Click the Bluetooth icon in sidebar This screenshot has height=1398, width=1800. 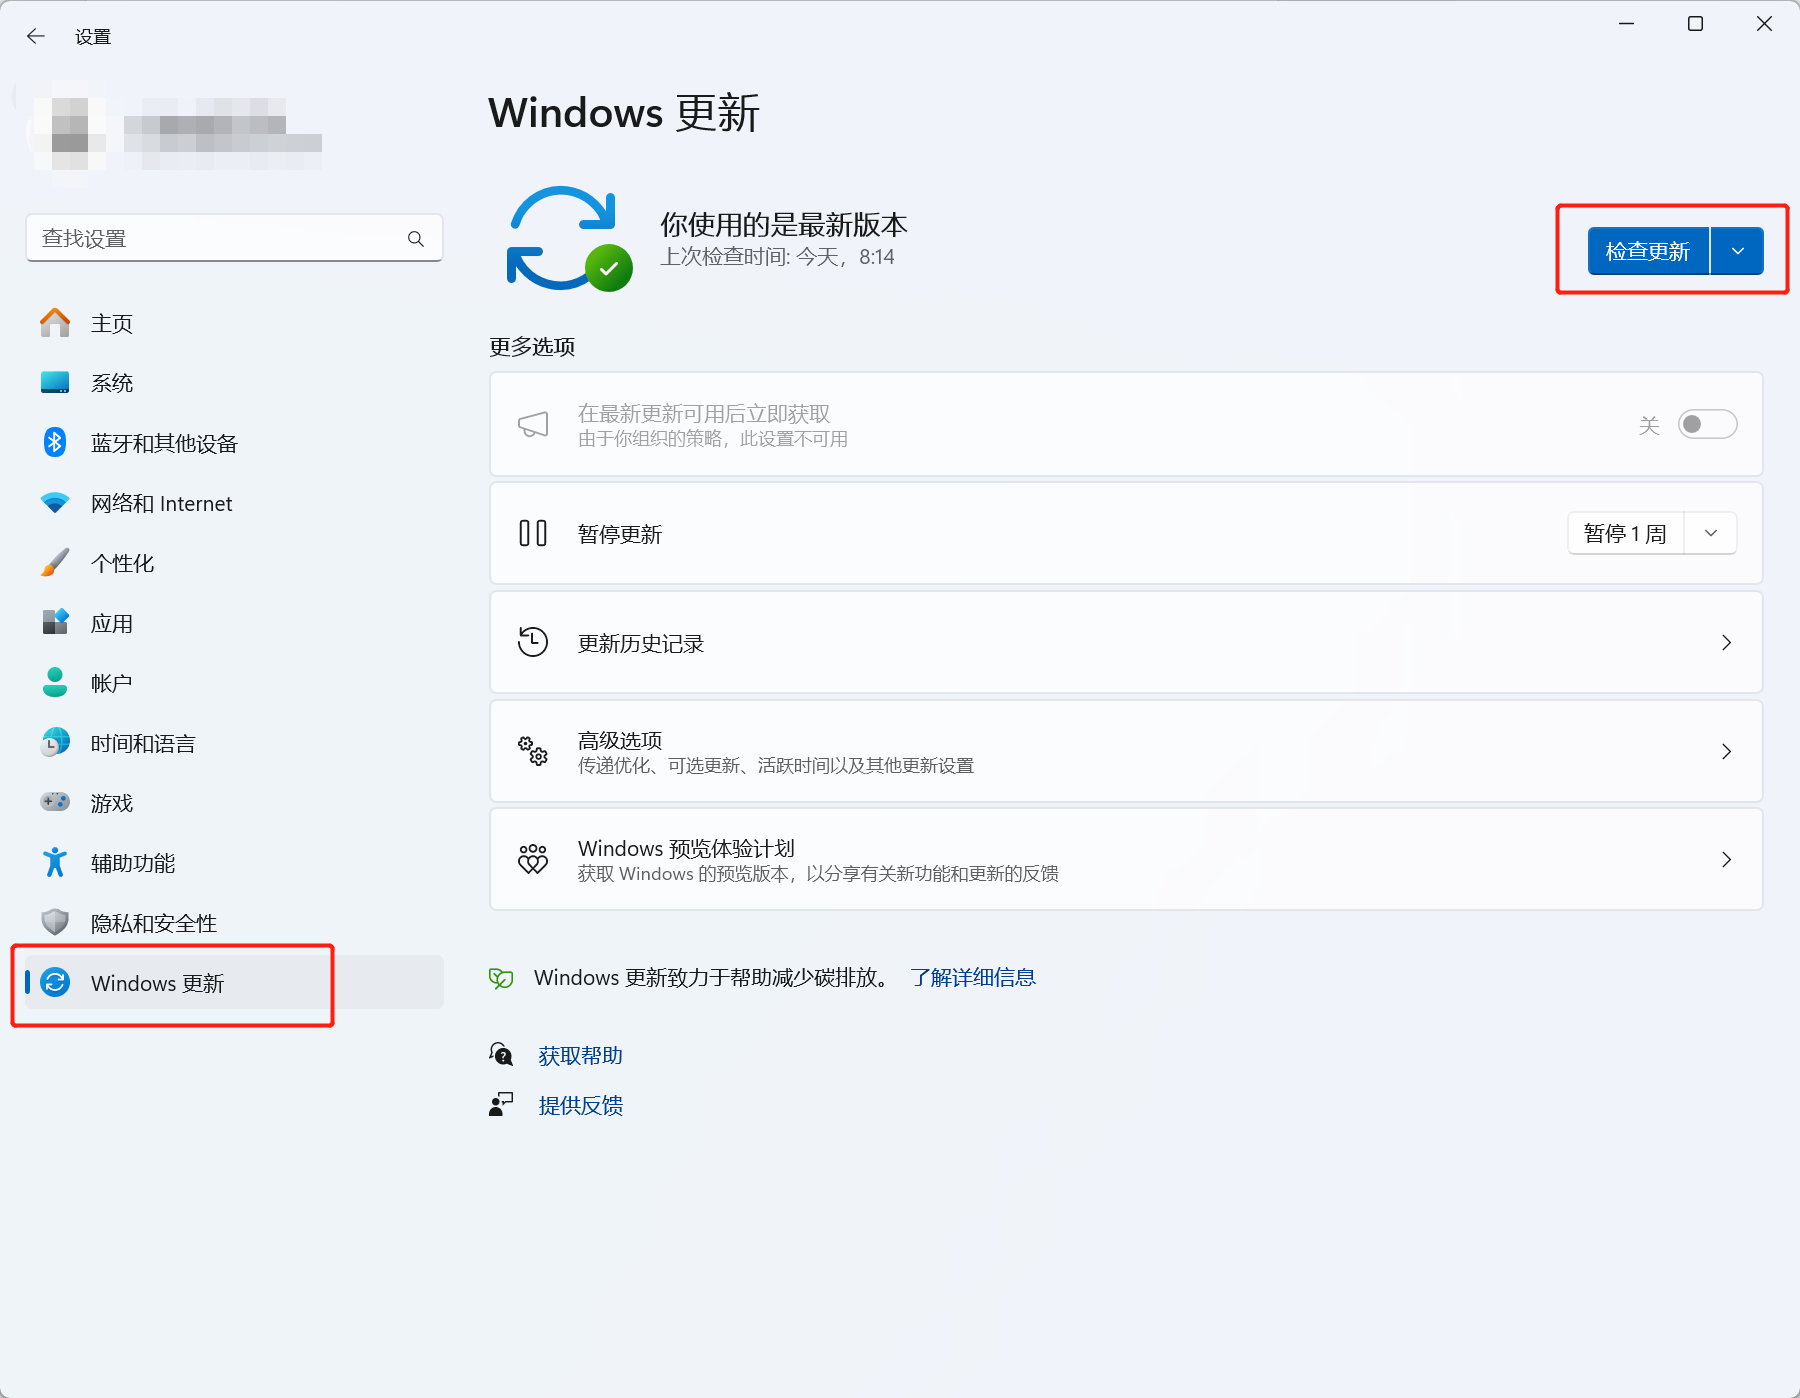[x=55, y=442]
